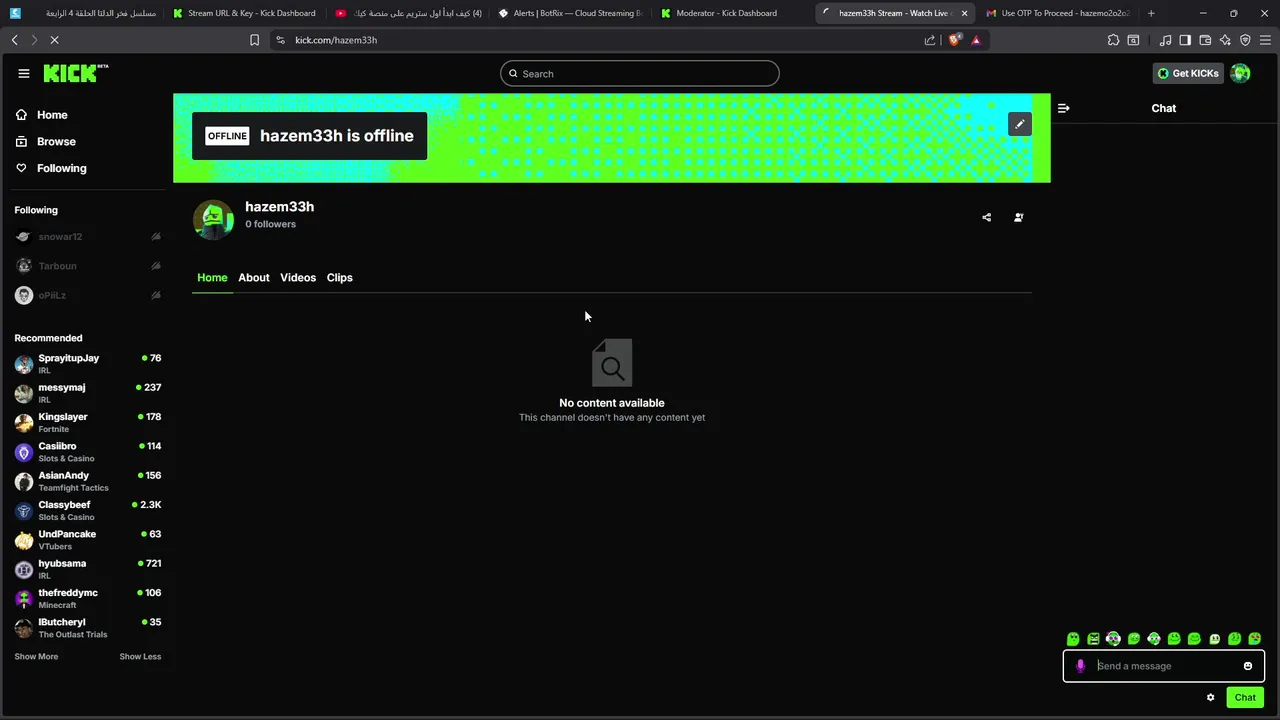Open Leo AI sparkle icon in toolbar
The height and width of the screenshot is (720, 1280).
(1225, 40)
